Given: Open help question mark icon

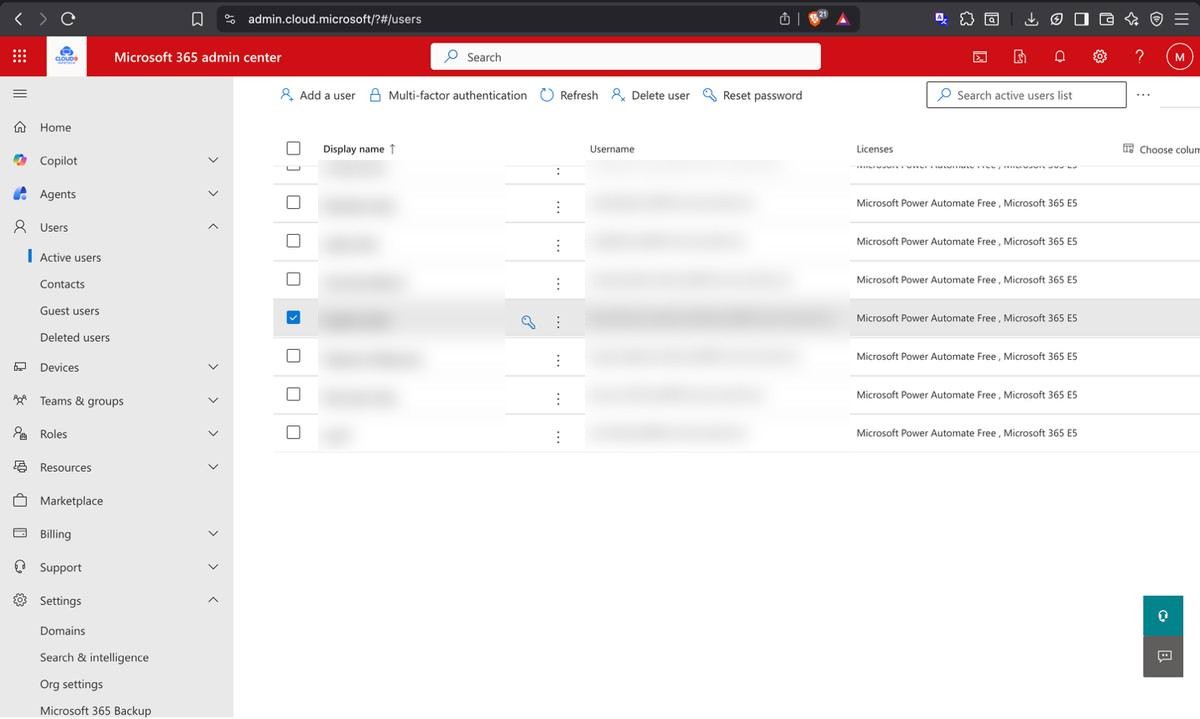Looking at the screenshot, I should [1139, 57].
